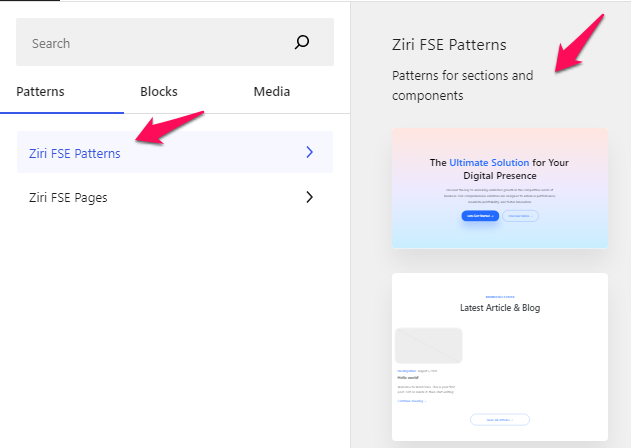The height and width of the screenshot is (448, 631).
Task: Insert the Ultimate Solution hero pattern
Action: pos(500,188)
